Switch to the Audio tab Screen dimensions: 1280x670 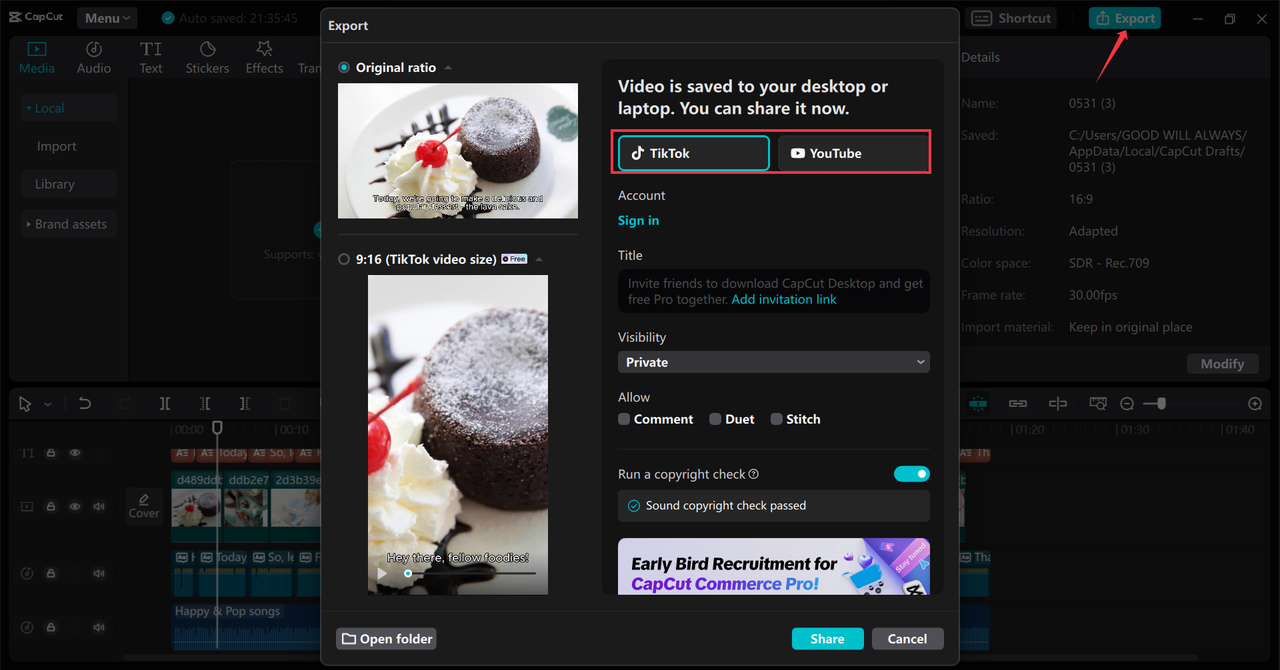pos(94,58)
